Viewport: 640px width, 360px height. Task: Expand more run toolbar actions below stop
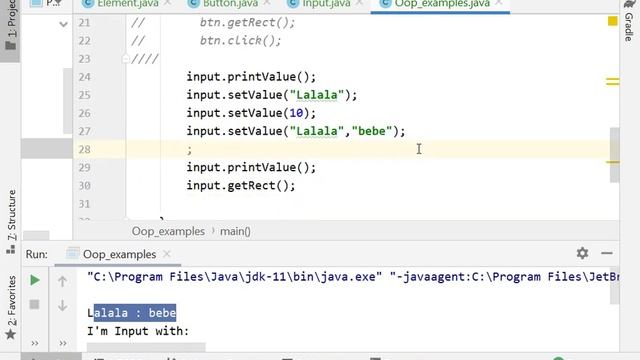tap(35, 343)
